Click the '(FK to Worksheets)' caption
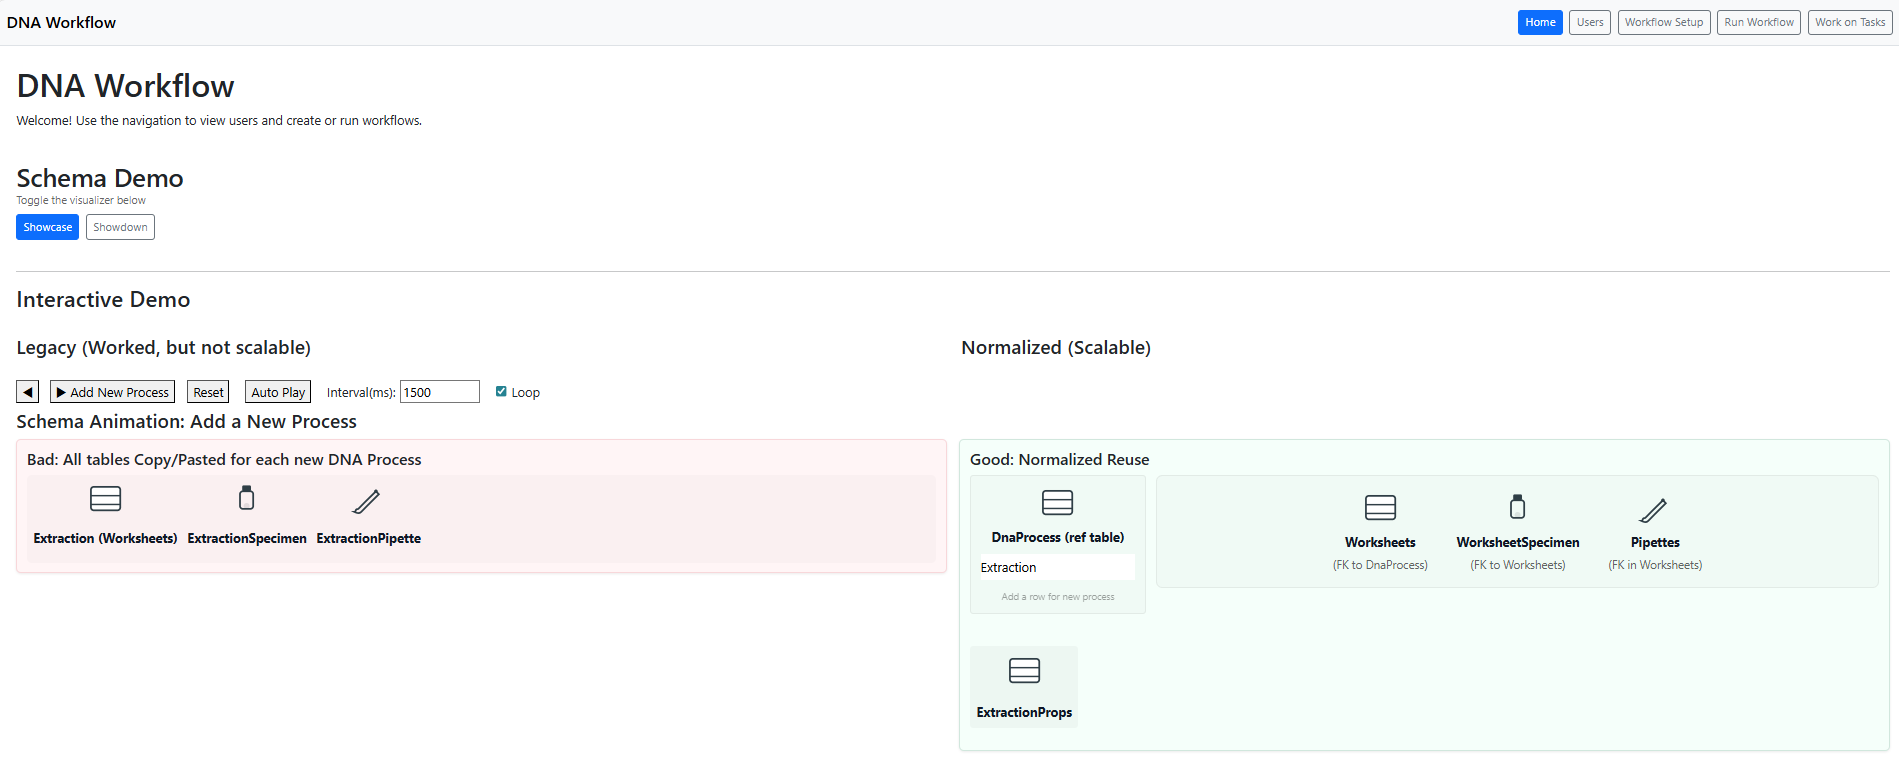 [x=1518, y=565]
